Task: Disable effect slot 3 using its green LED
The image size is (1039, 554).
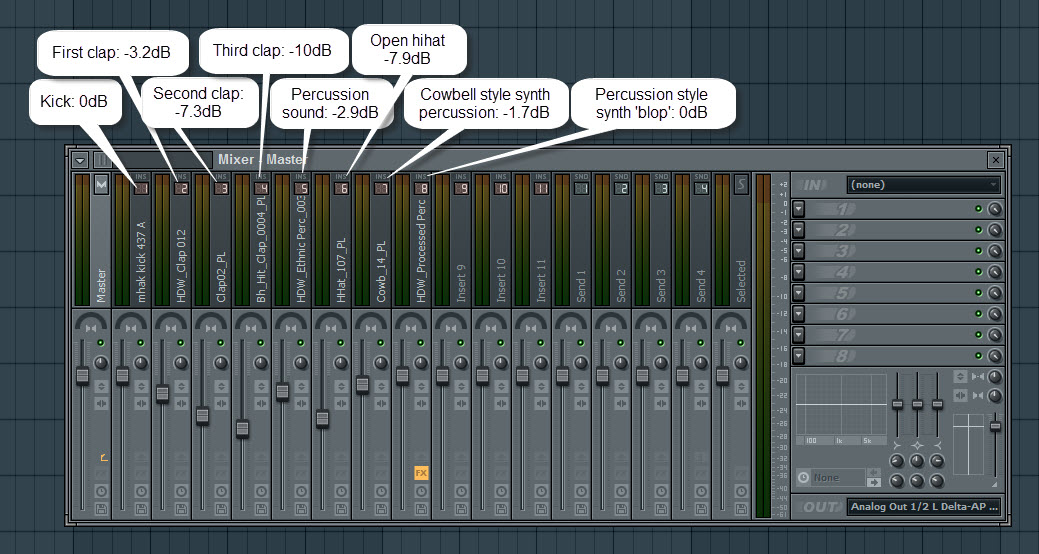Action: pyautogui.click(x=978, y=251)
